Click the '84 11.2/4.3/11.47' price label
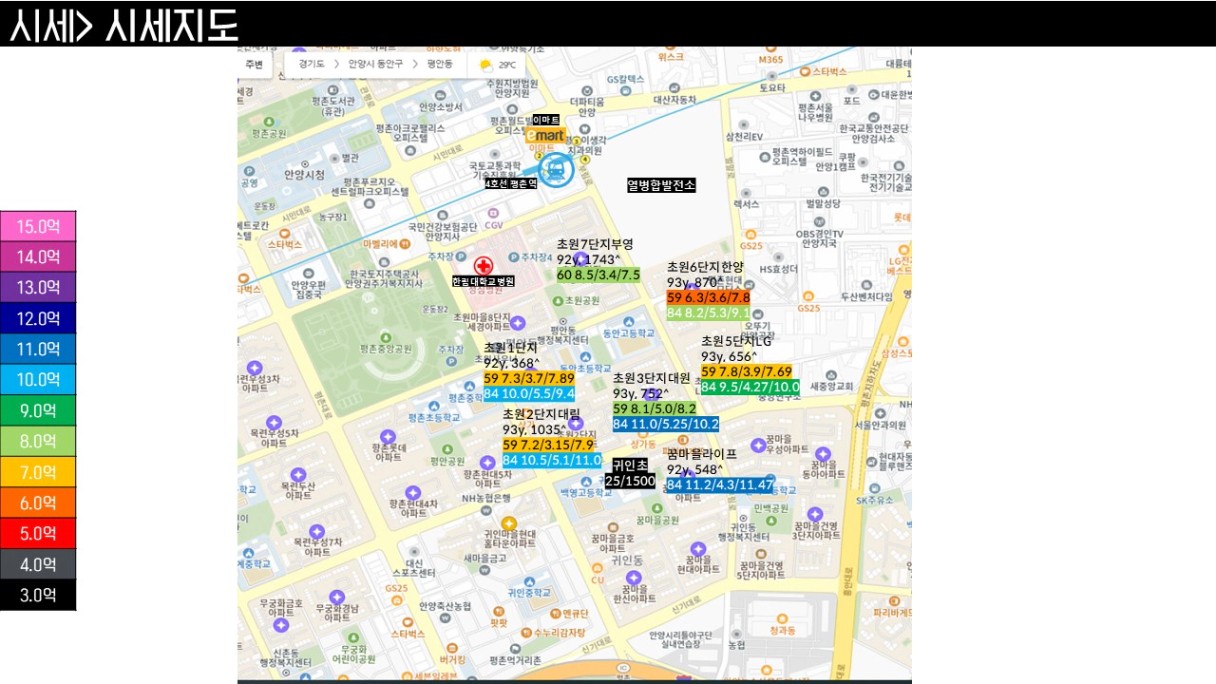1216x684 pixels. pos(720,485)
